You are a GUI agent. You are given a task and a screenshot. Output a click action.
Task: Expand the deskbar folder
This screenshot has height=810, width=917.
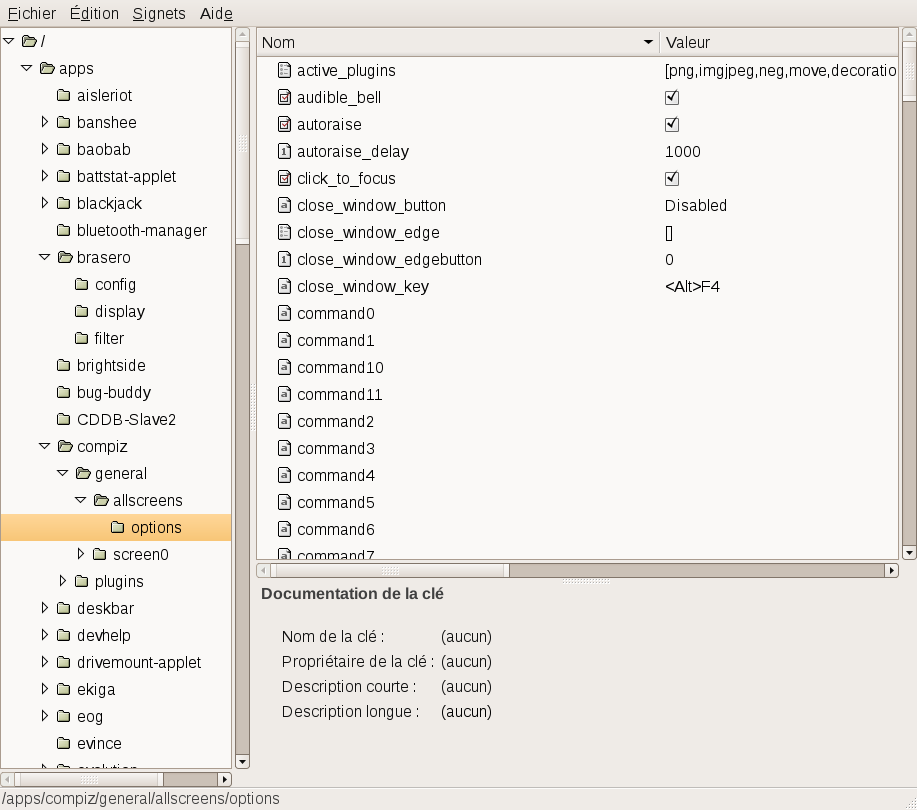pos(44,608)
